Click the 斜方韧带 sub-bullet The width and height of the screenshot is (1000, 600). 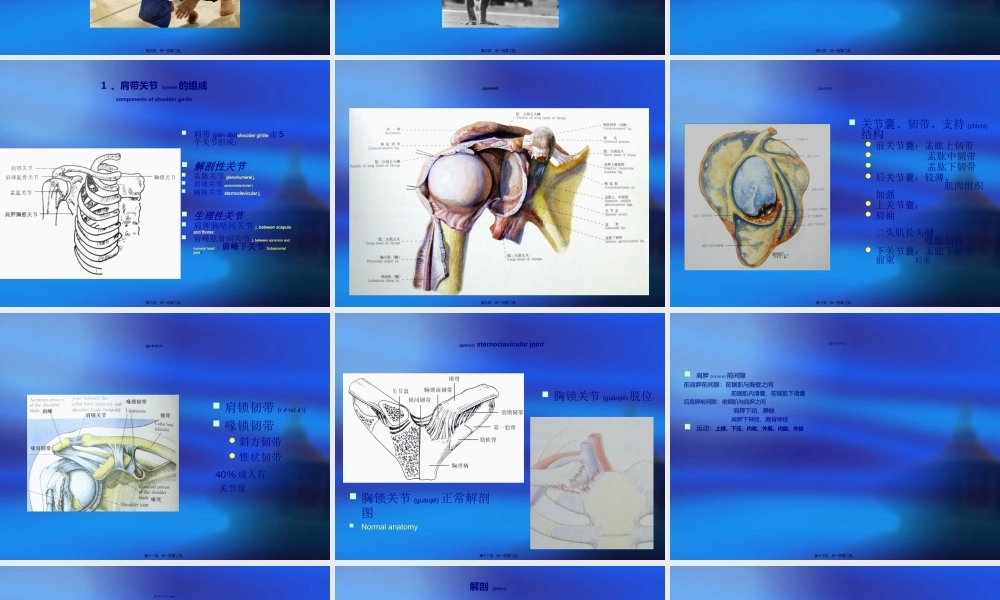260,441
